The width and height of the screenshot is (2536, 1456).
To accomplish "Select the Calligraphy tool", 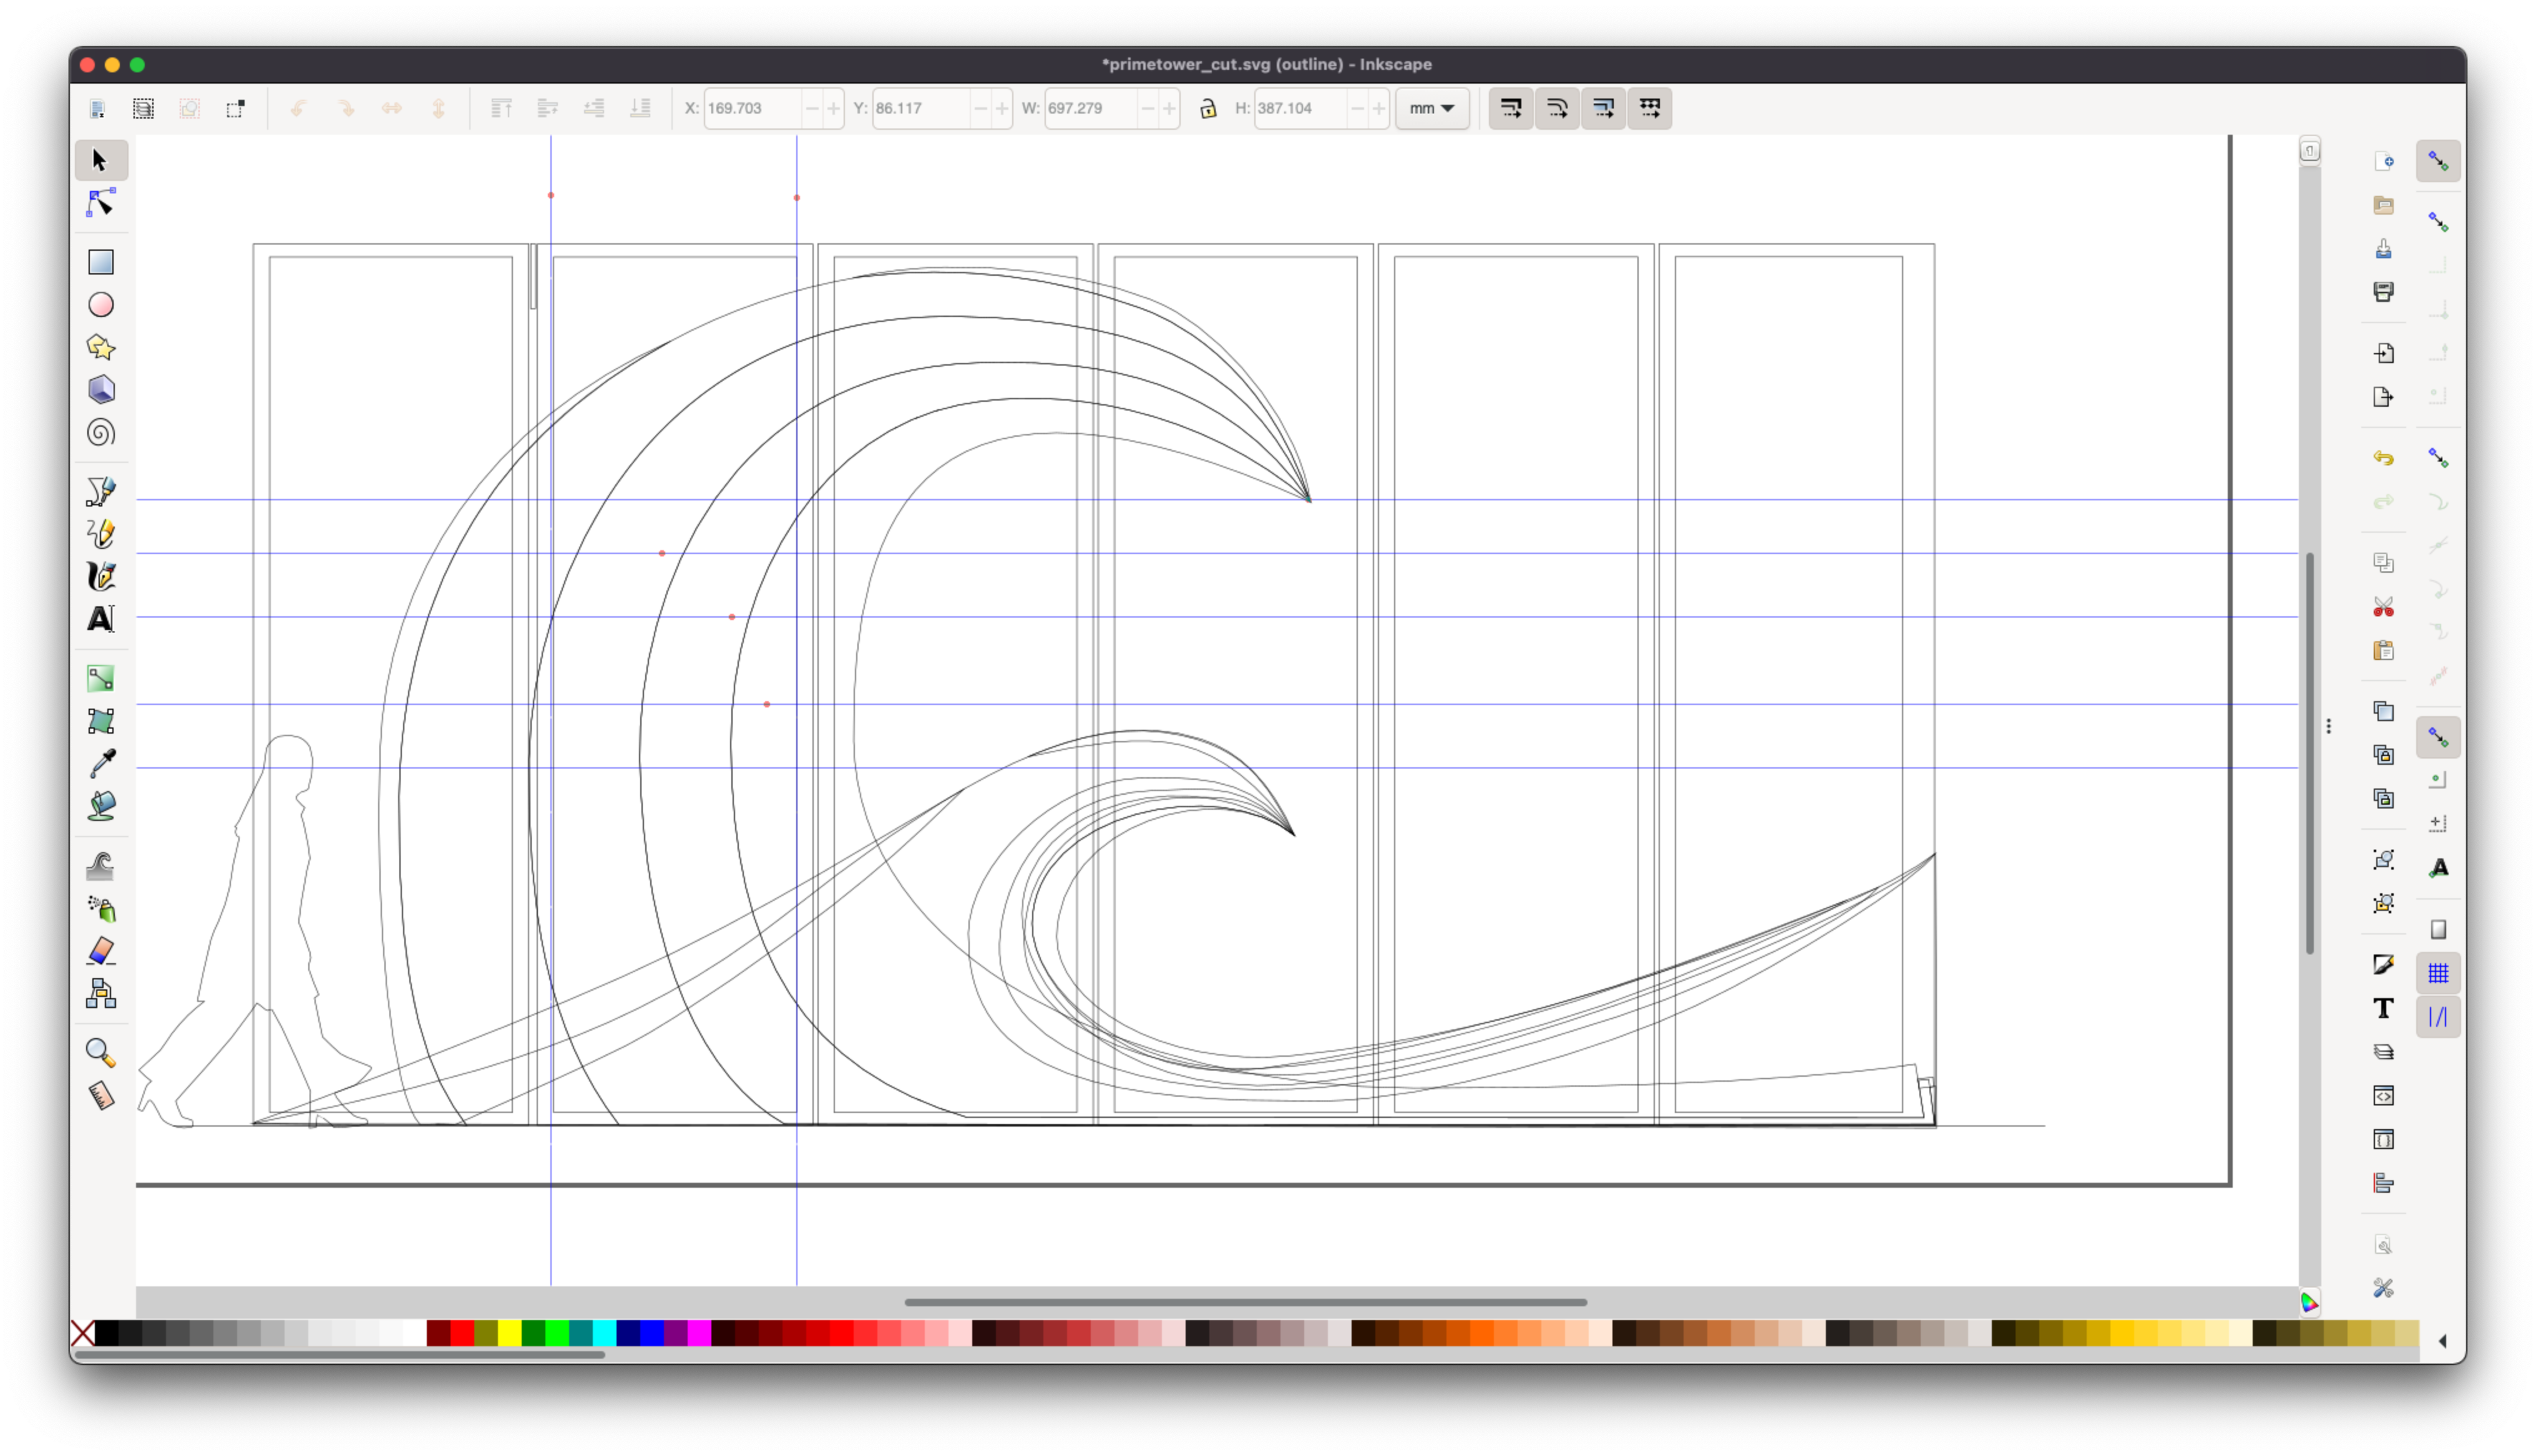I will 100,577.
